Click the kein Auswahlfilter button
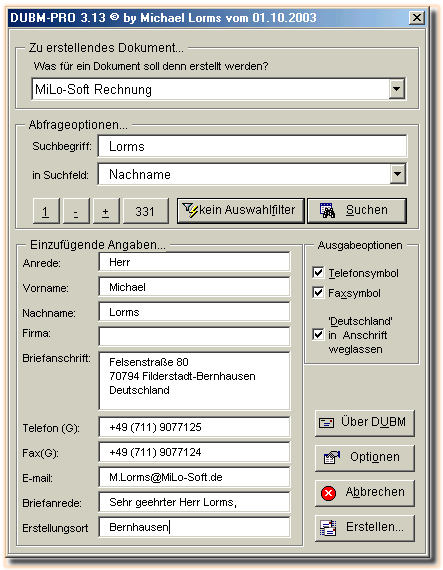443x570 pixels. pos(240,210)
